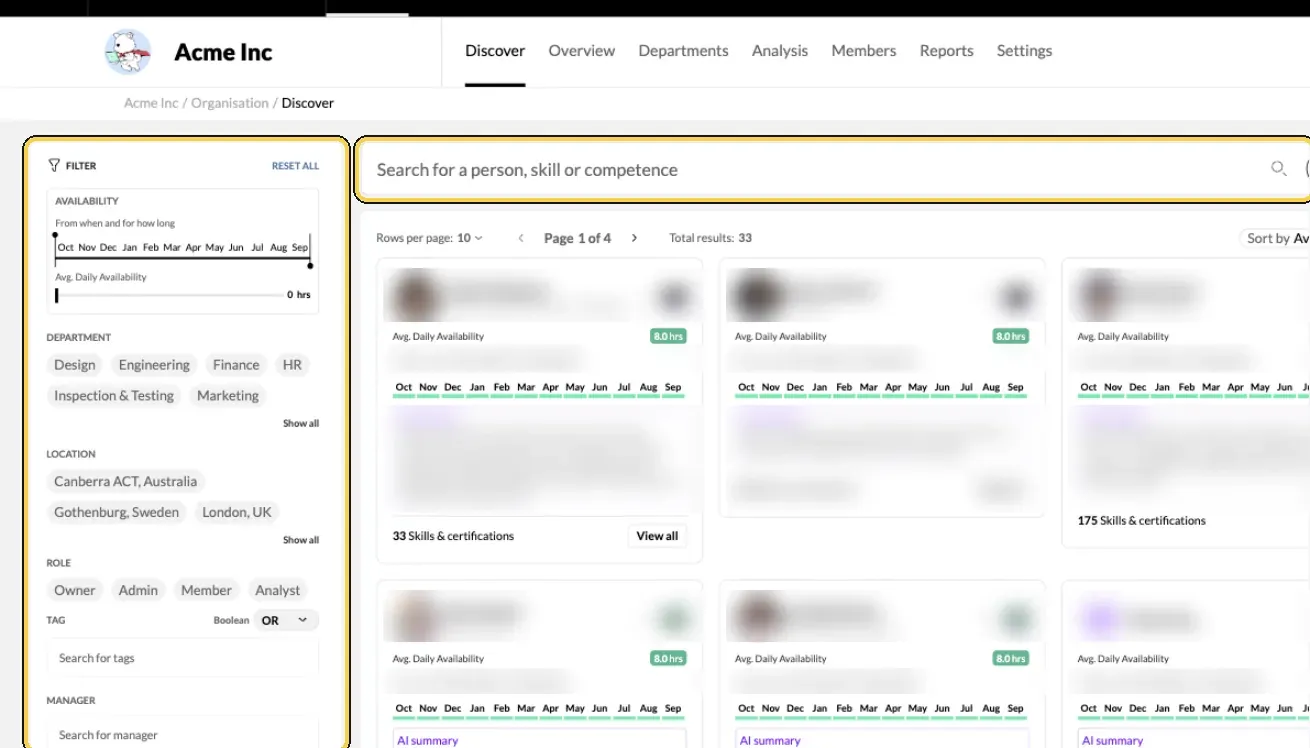Go to the Reports tab
Image resolution: width=1310 pixels, height=748 pixels.
[947, 51]
